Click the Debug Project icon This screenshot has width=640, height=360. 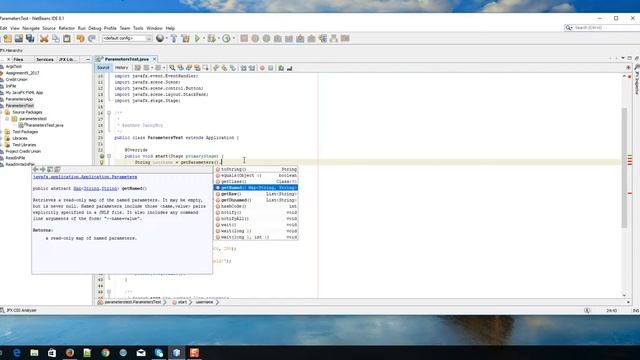[x=211, y=38]
